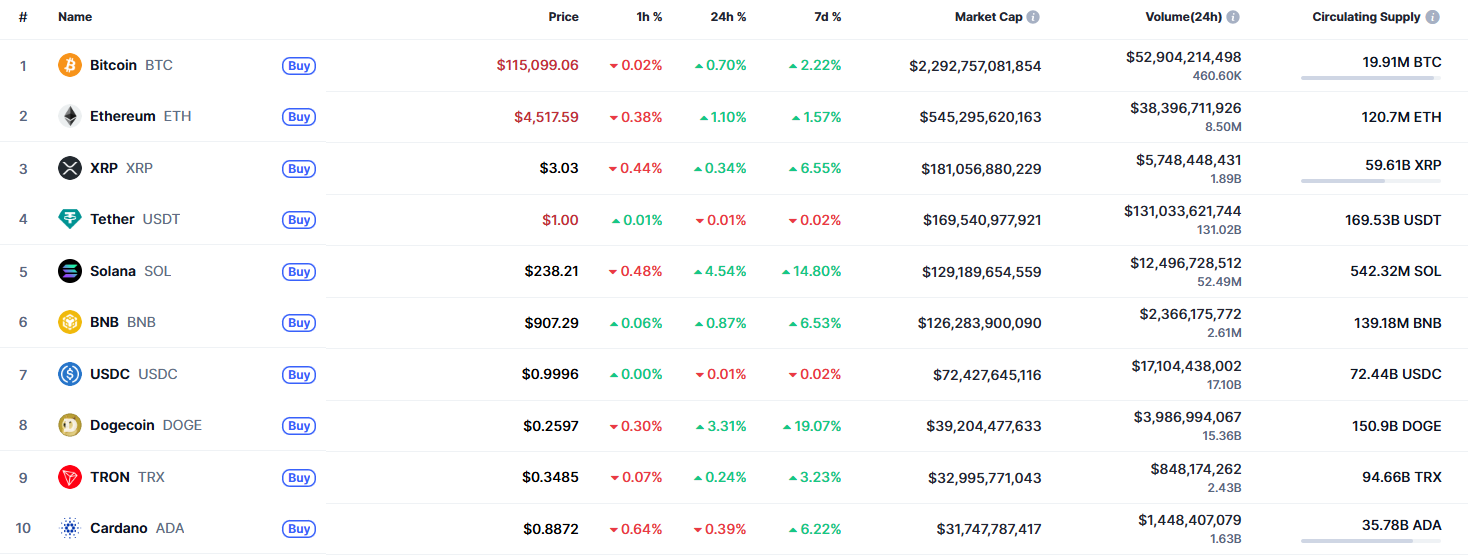Click the XRP logo icon
The width and height of the screenshot is (1468, 555).
coord(70,168)
